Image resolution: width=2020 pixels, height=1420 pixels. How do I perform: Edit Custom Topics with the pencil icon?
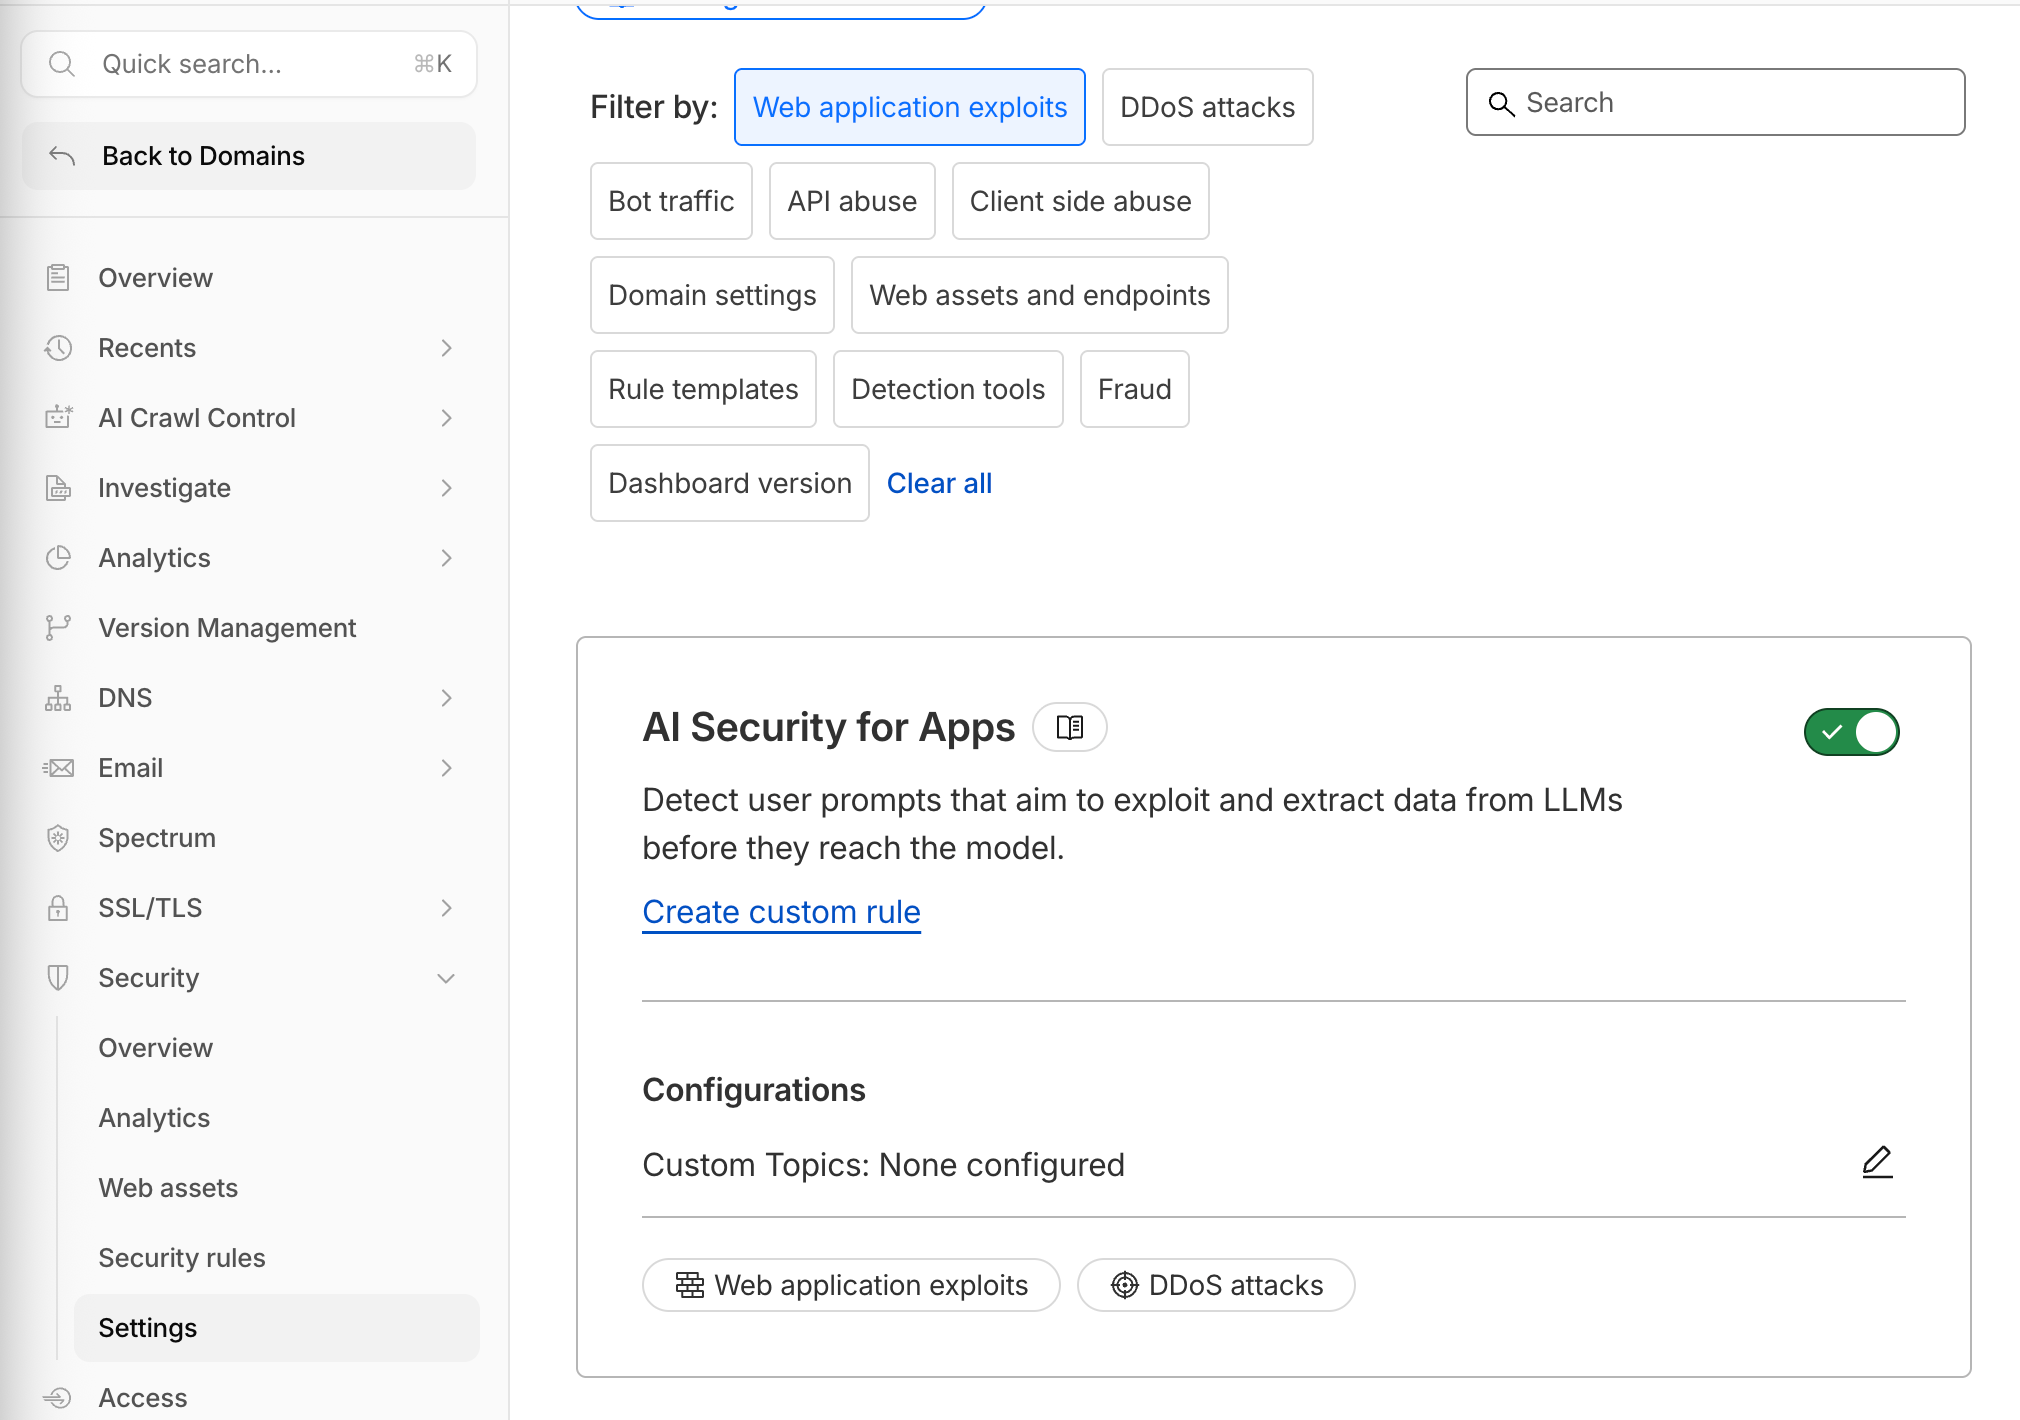tap(1877, 1163)
